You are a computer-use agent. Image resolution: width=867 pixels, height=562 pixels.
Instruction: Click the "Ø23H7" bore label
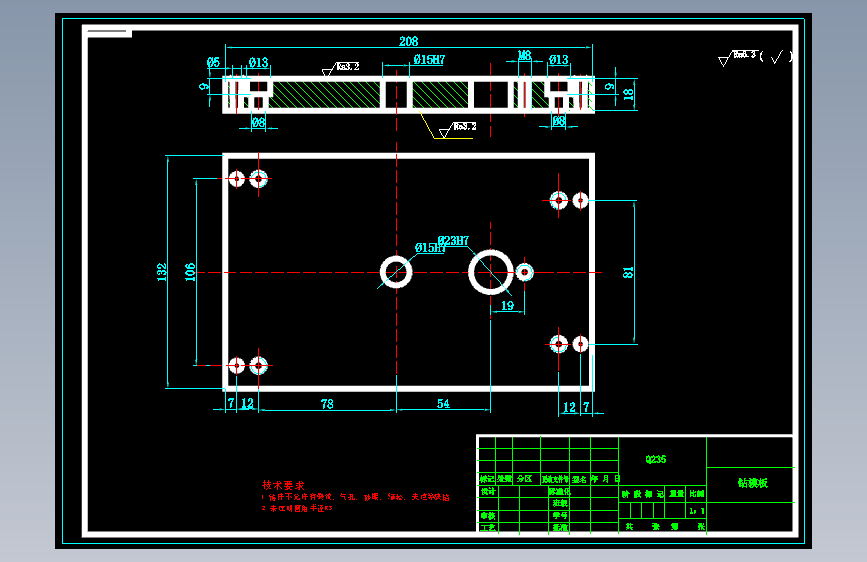point(453,241)
